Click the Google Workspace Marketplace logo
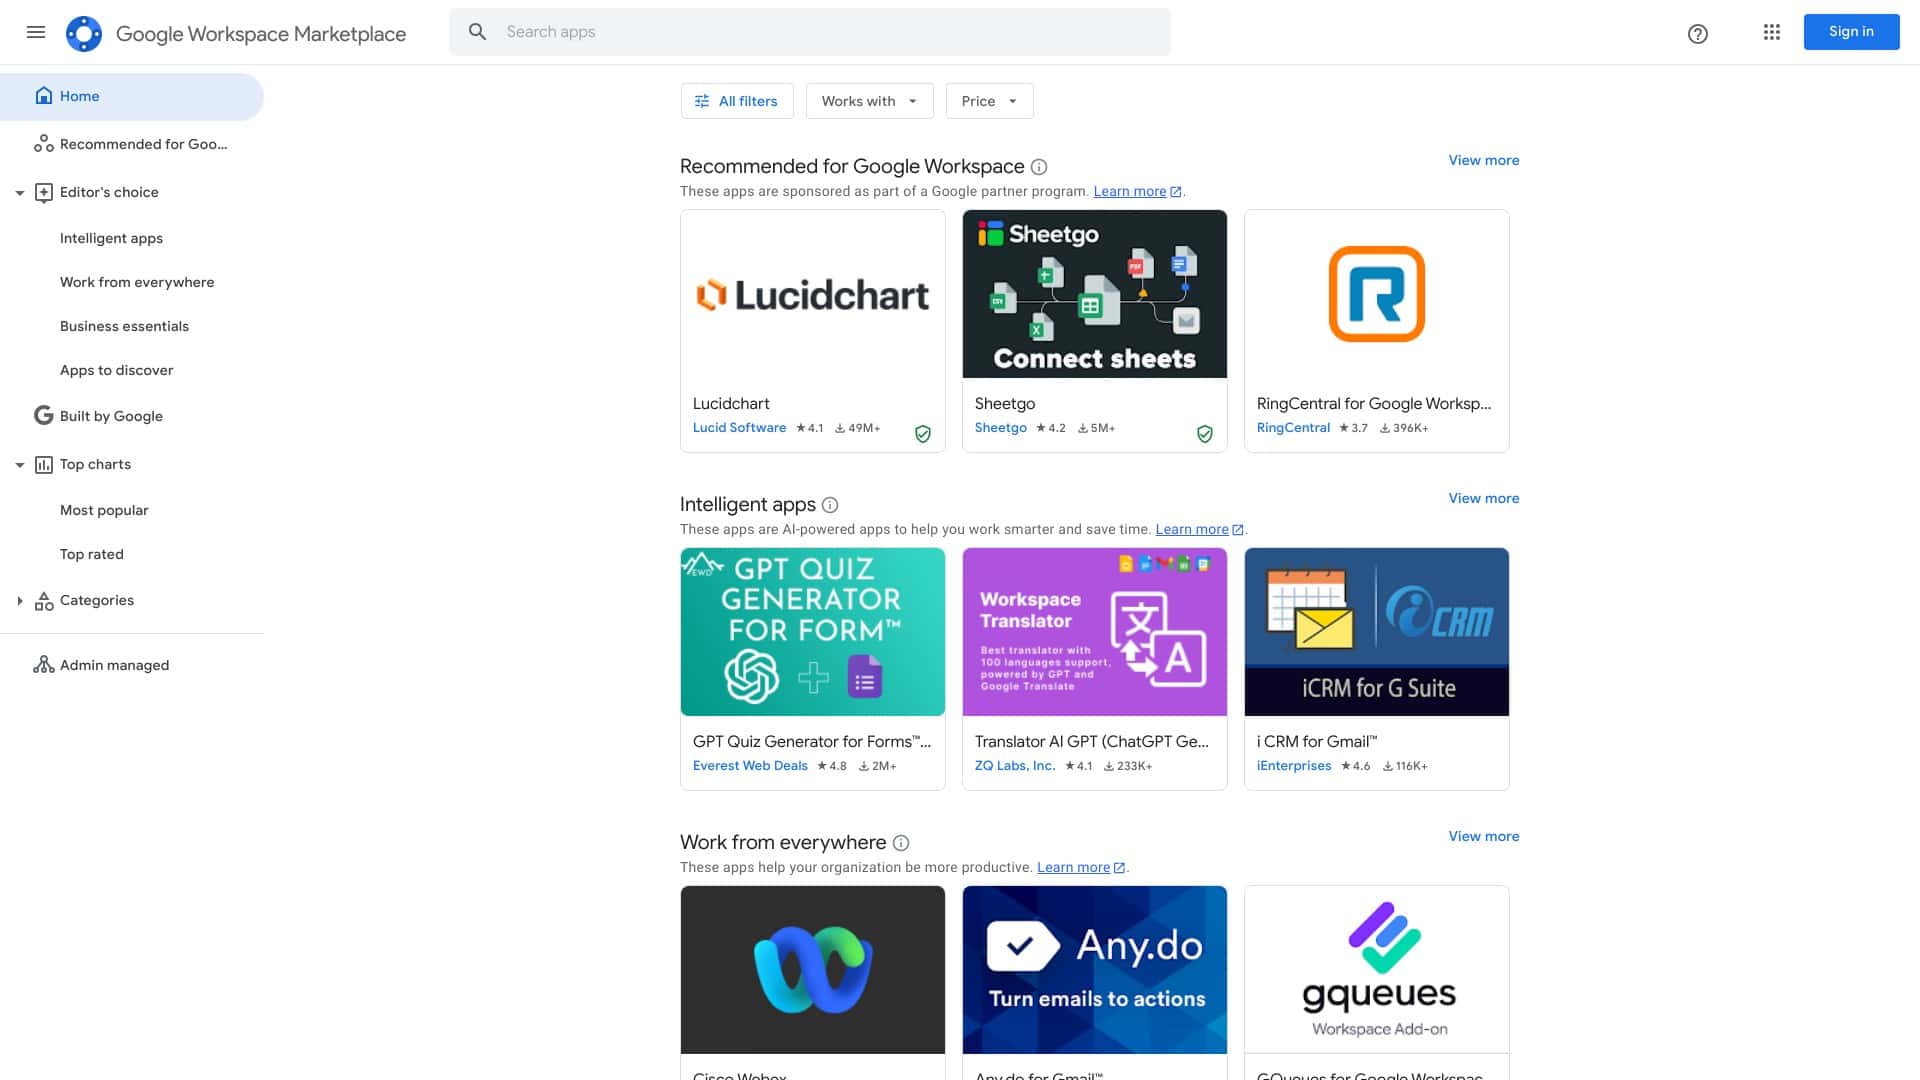 click(x=84, y=33)
